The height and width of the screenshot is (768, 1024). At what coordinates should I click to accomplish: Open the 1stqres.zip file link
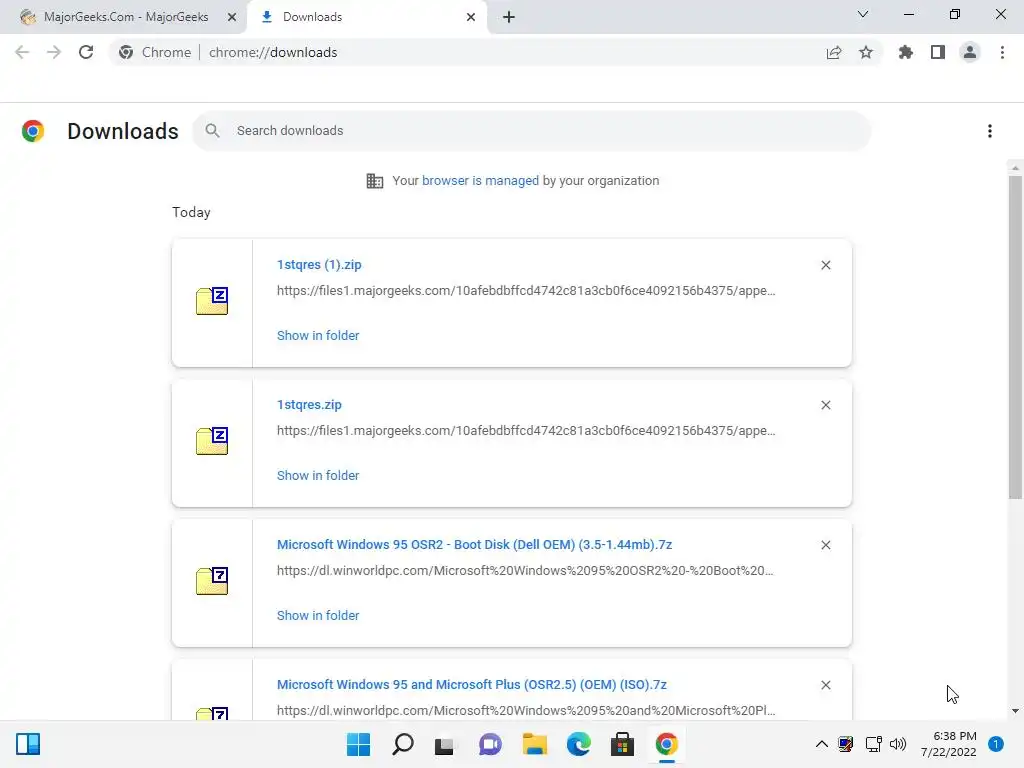click(310, 405)
